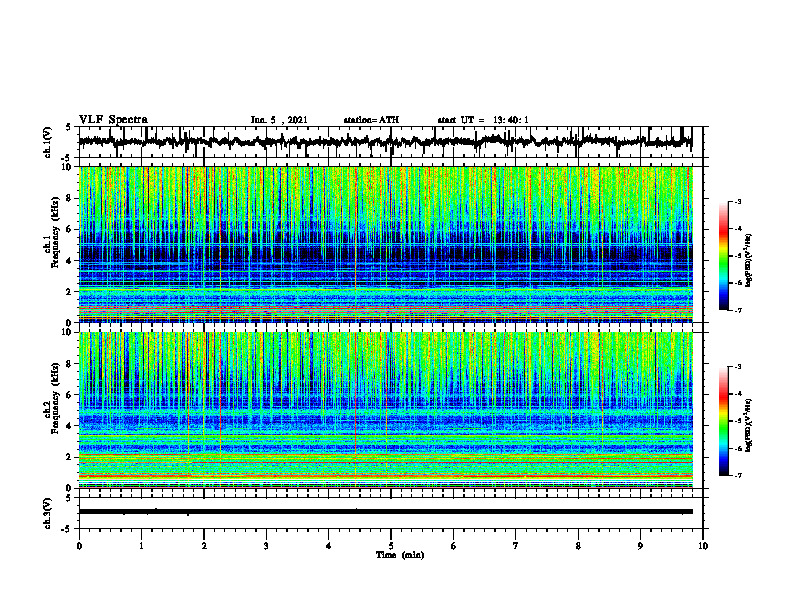Click the time axis tick label '7'
The height and width of the screenshot is (612, 792).
pos(516,546)
